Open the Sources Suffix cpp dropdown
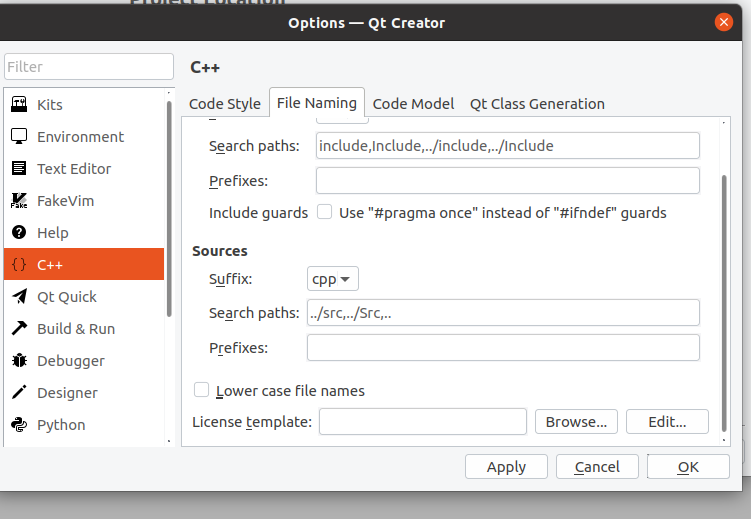Viewport: 751px width, 519px height. (x=332, y=279)
